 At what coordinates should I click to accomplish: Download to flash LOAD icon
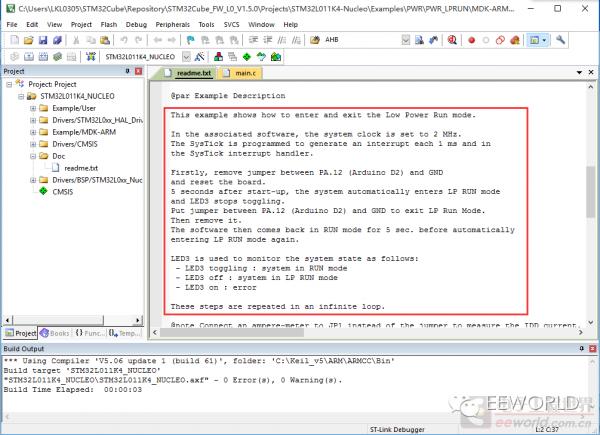(91, 57)
